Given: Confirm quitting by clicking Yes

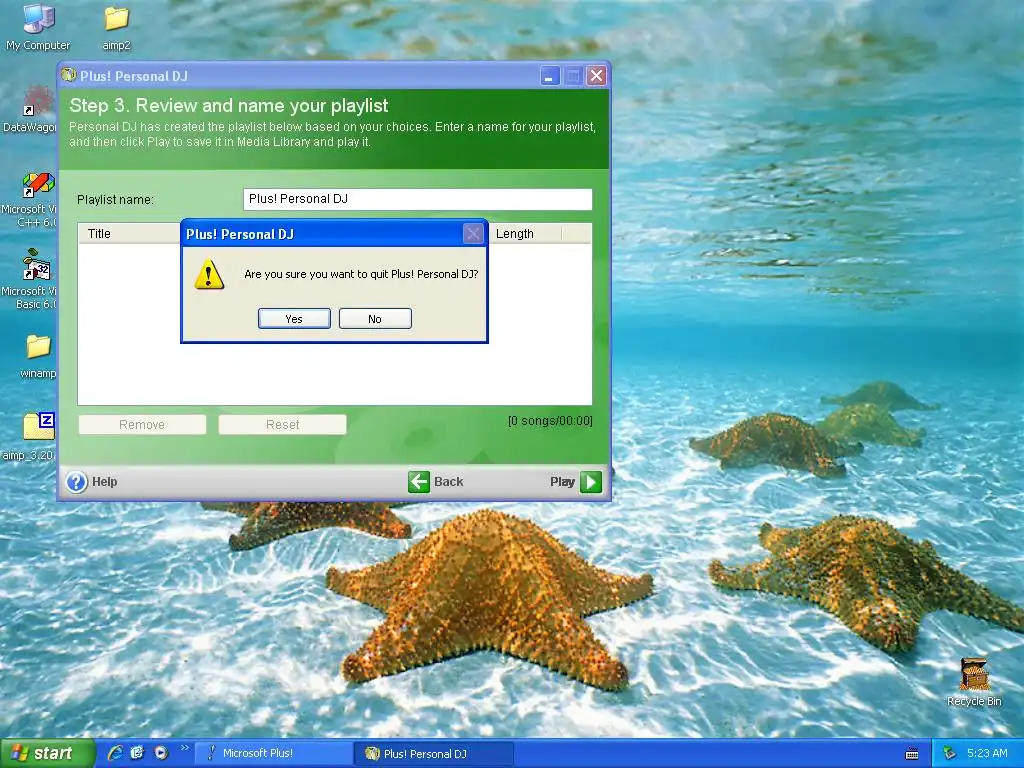Looking at the screenshot, I should (294, 319).
